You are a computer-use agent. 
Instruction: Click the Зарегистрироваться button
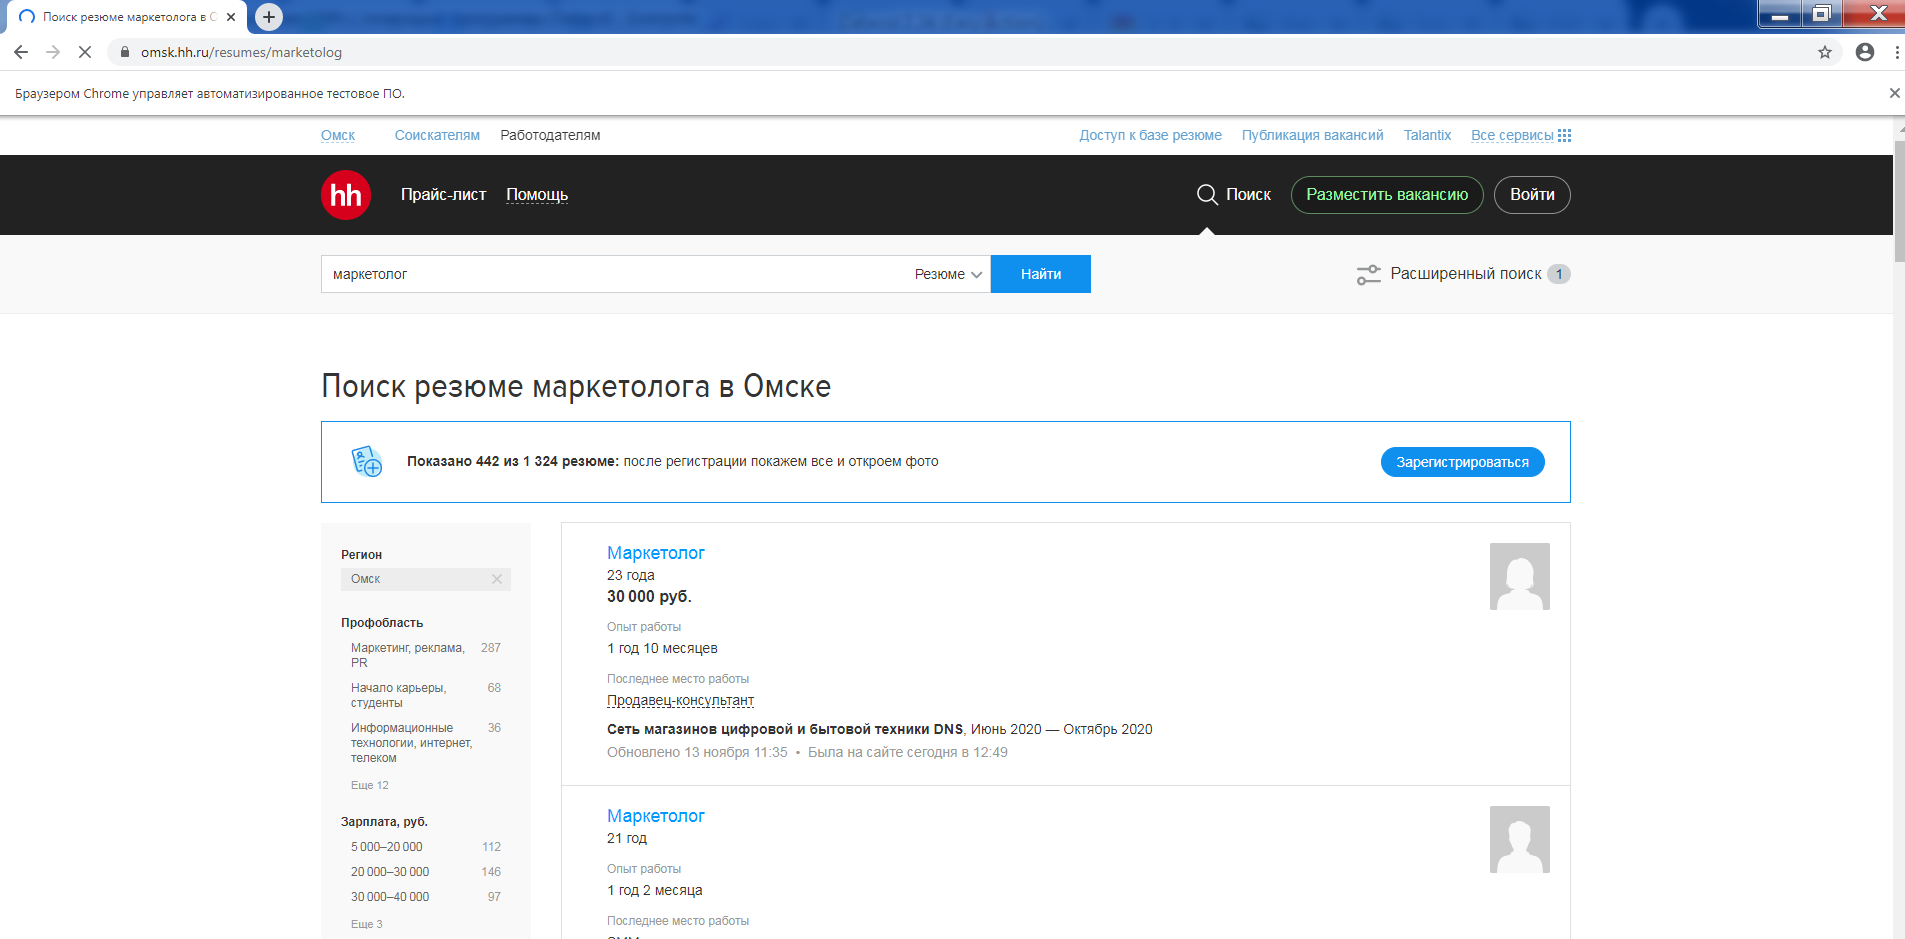[1462, 462]
